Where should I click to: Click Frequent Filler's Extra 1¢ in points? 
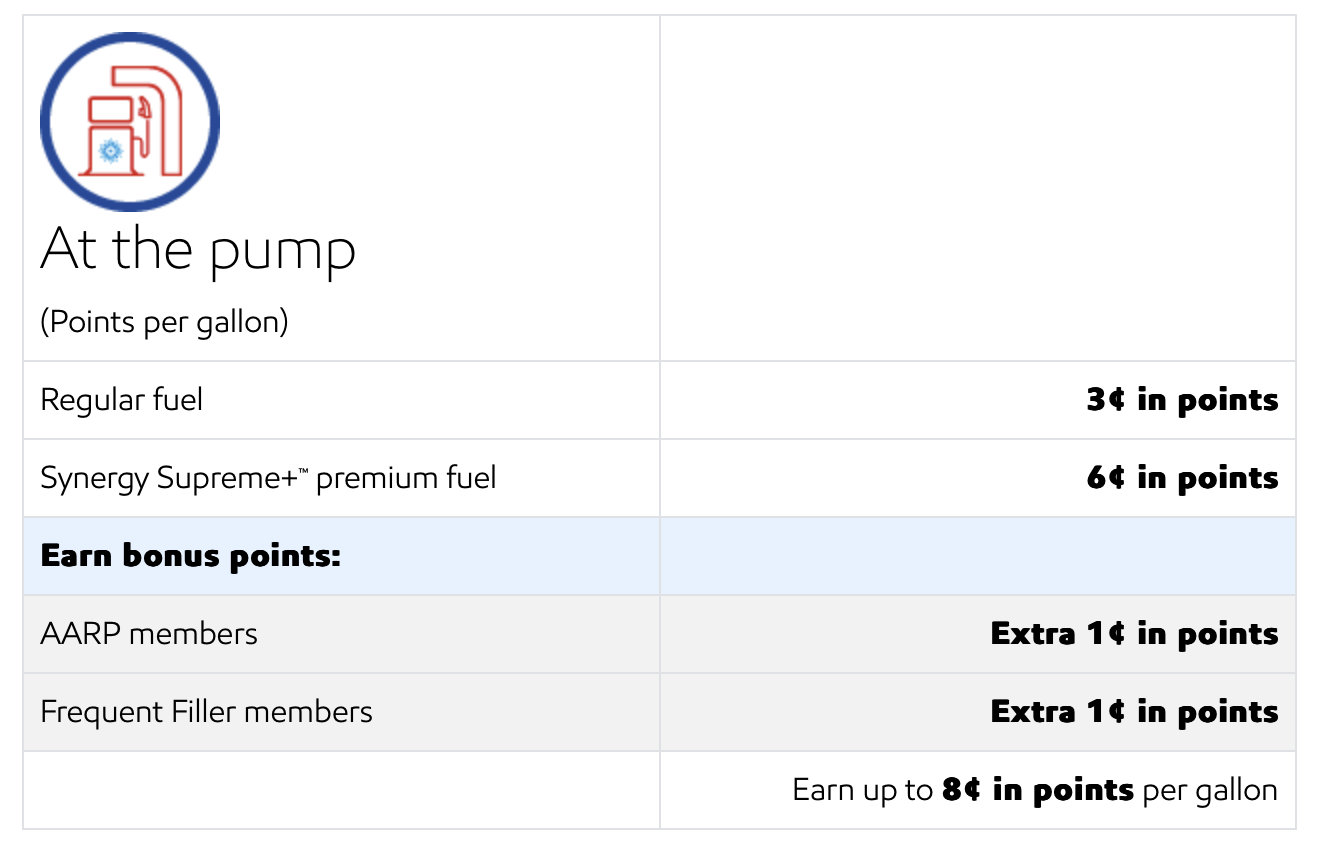click(1134, 712)
